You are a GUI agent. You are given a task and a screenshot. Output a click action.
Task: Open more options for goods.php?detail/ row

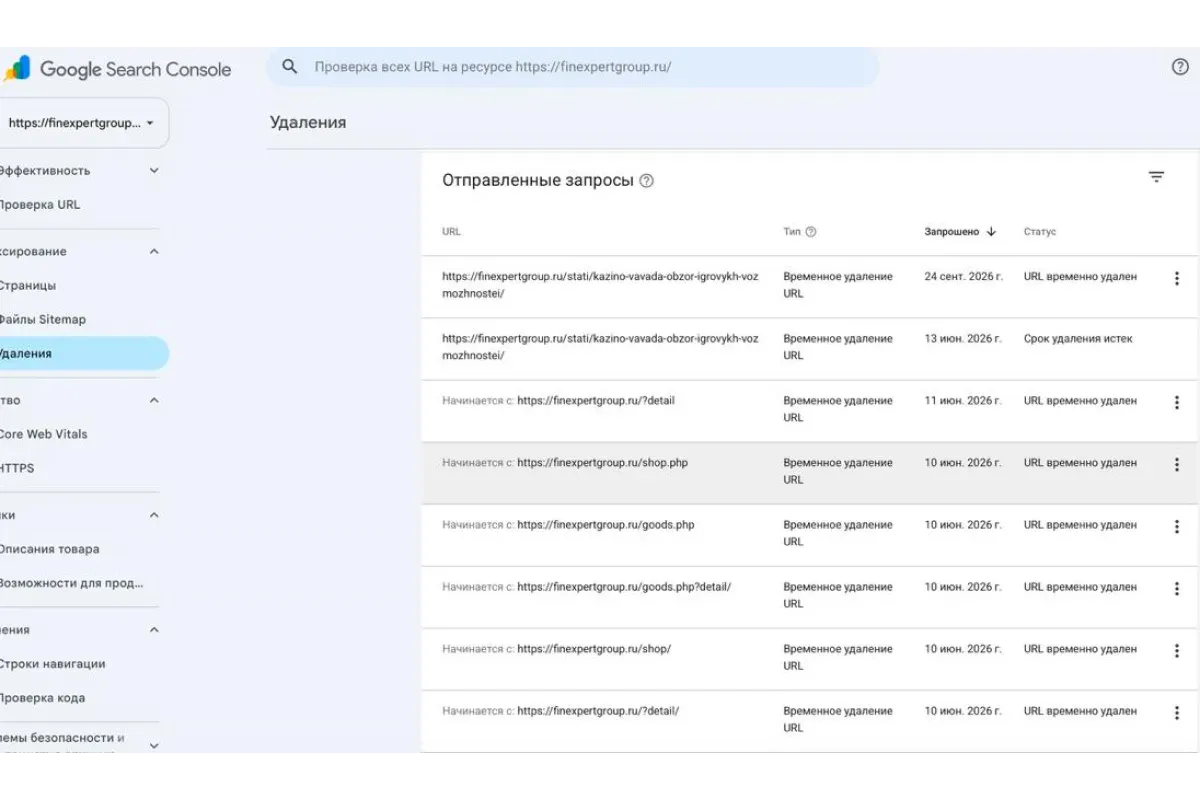point(1176,588)
